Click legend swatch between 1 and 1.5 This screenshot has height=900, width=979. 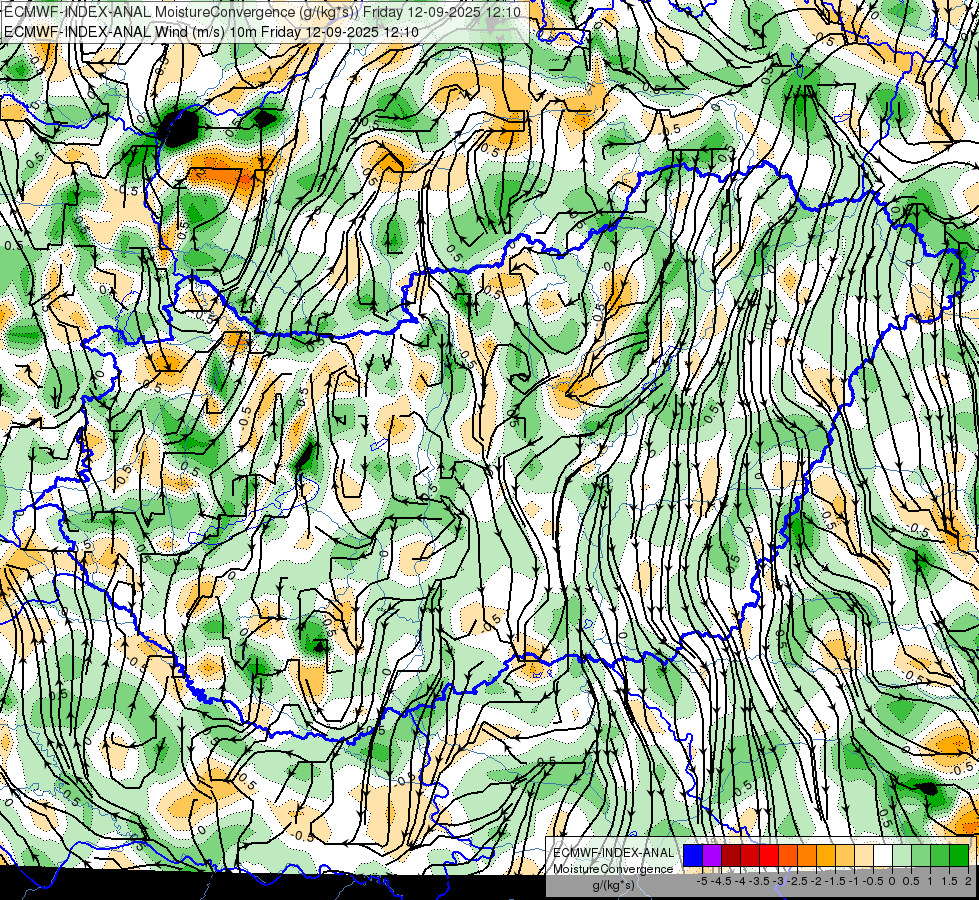(x=940, y=856)
